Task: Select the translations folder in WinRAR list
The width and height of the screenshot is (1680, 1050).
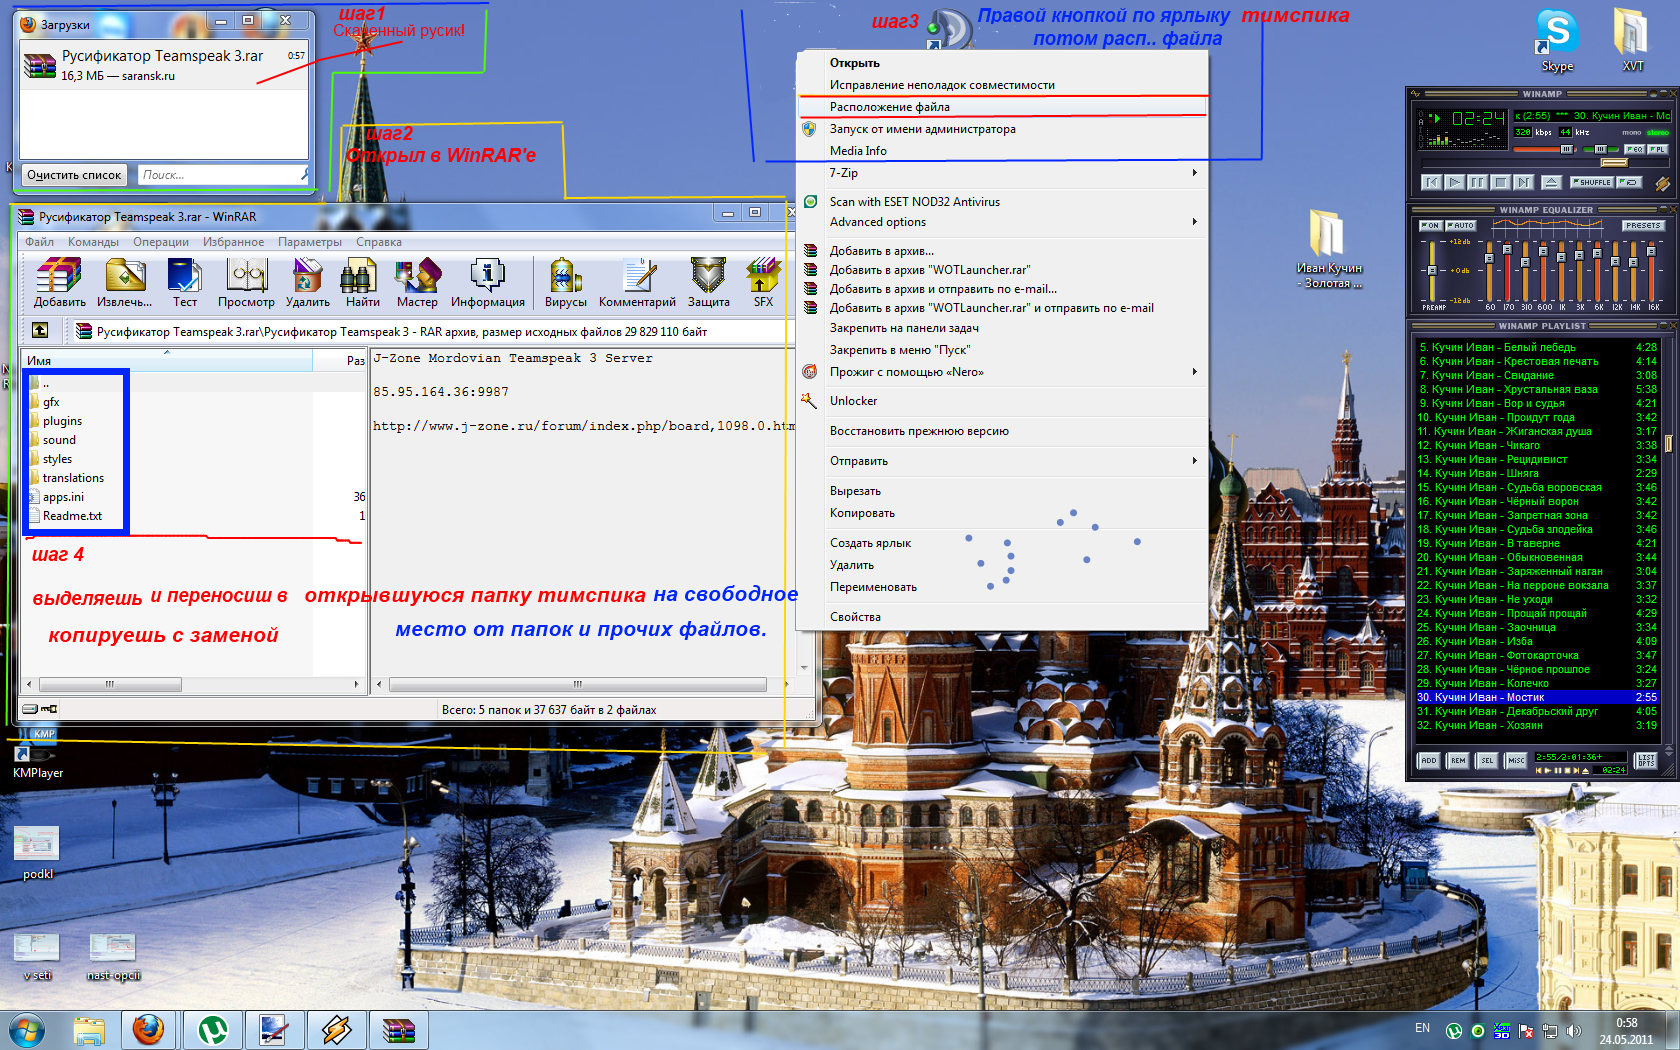Action: click(x=72, y=478)
